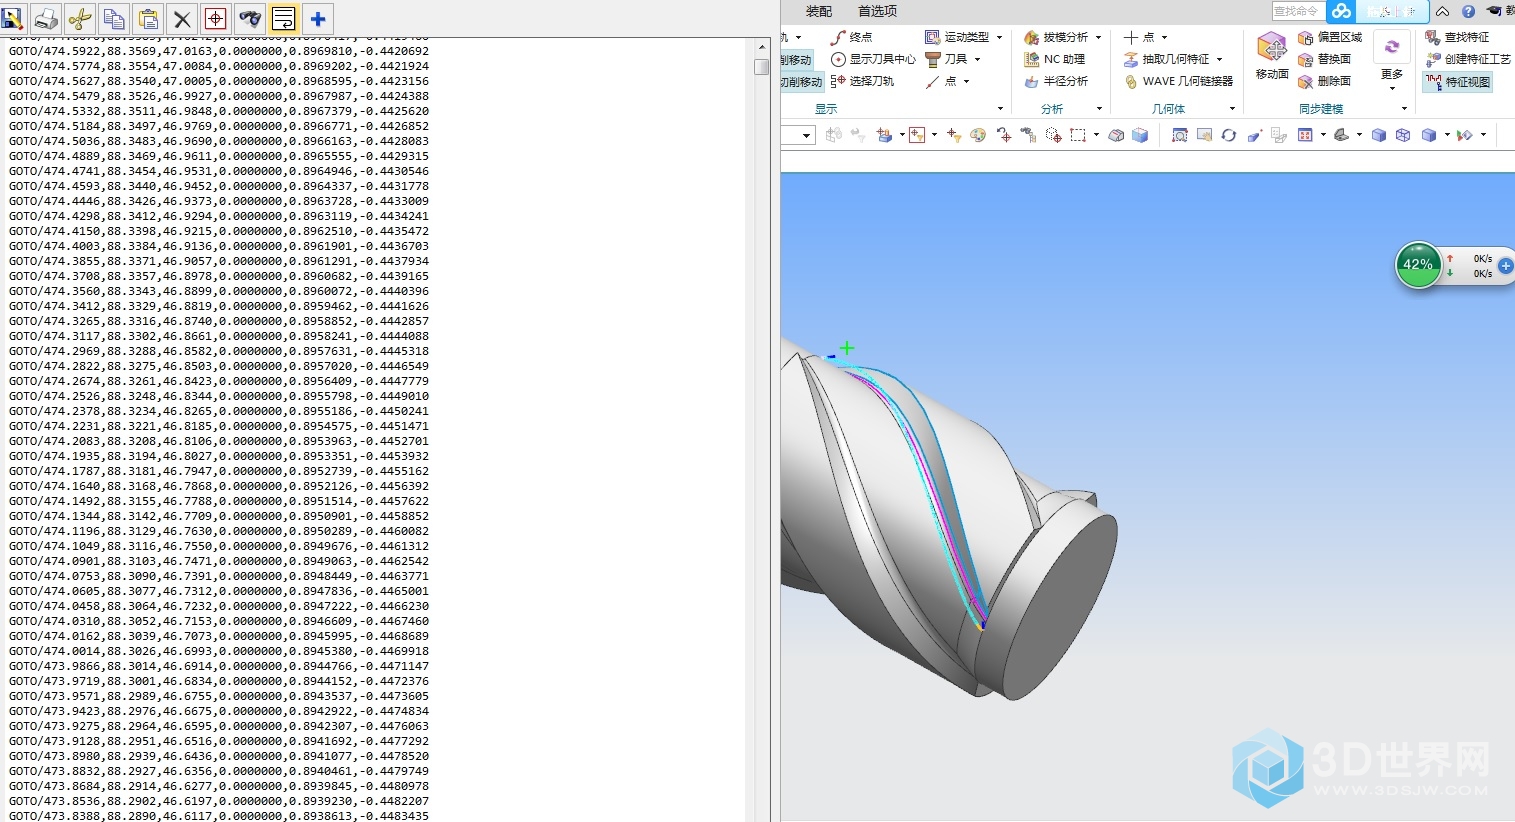Click the listing scrollbar up arrow
This screenshot has height=822, width=1515.
point(762,47)
